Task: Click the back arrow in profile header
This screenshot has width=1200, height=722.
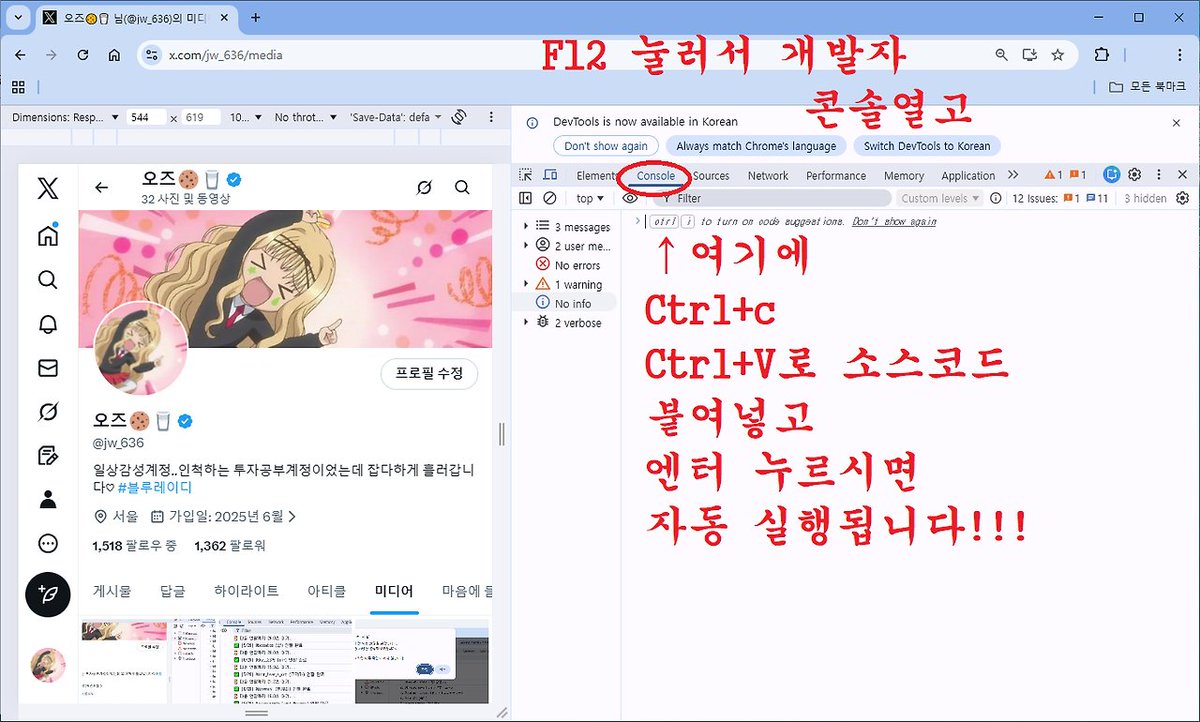Action: (x=101, y=187)
